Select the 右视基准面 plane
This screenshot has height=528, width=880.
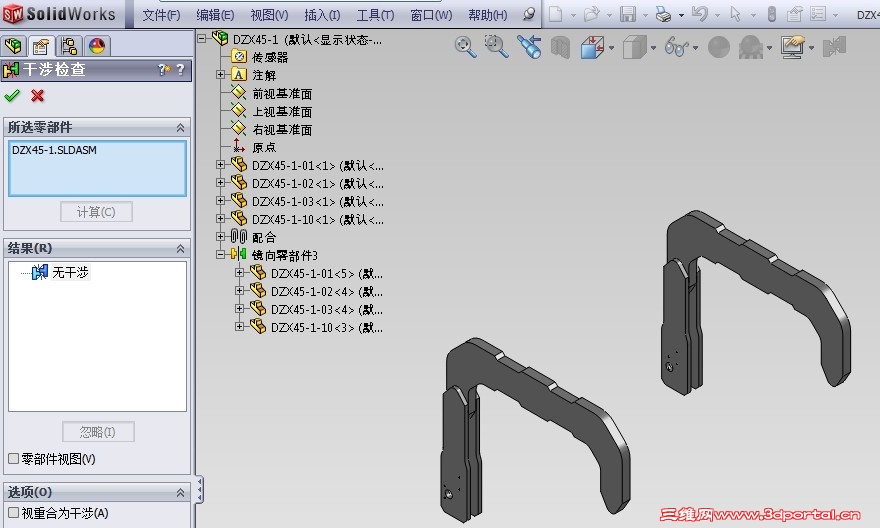282,130
